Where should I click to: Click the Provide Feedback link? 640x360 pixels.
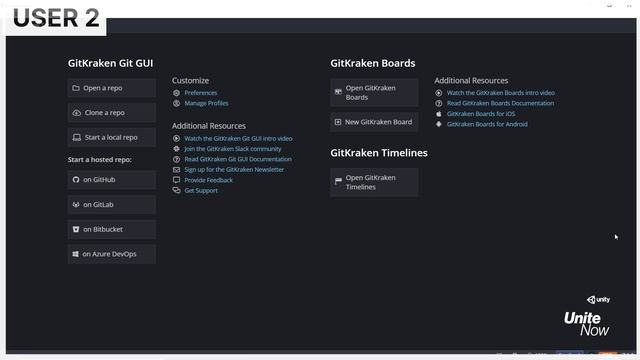pyautogui.click(x=208, y=180)
